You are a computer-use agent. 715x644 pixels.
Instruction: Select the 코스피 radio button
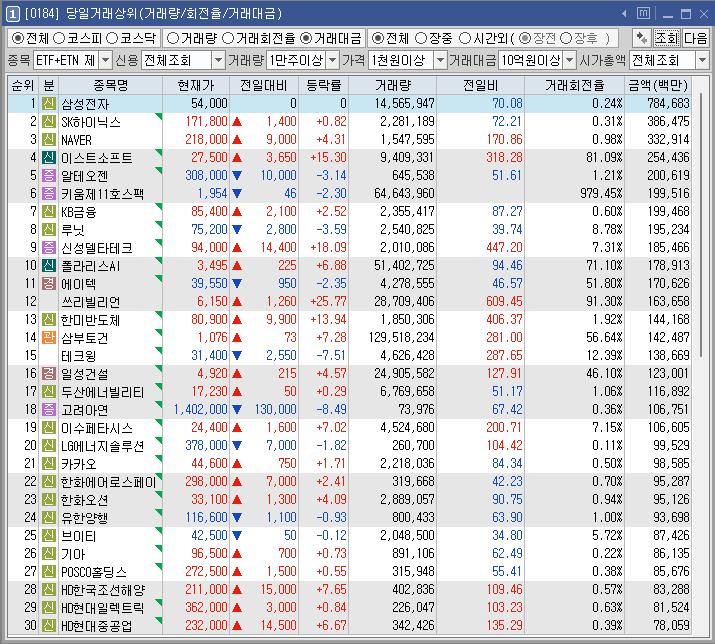59,38
